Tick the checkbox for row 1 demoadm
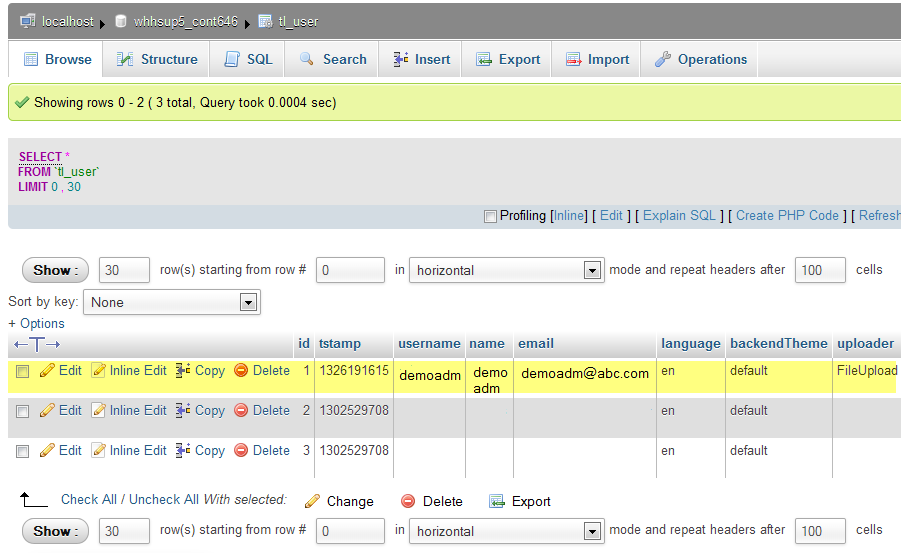Viewport: 901px width, 553px height. tap(22, 372)
